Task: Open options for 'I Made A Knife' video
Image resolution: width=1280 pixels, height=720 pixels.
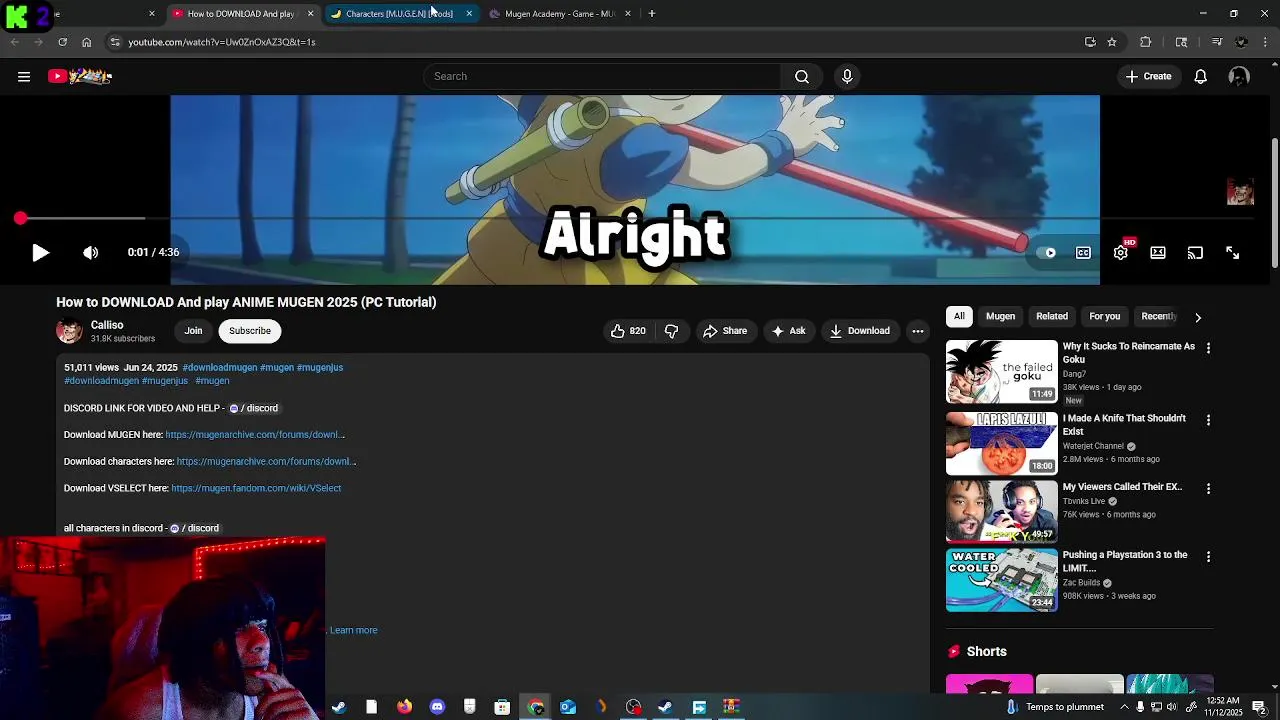Action: (x=1208, y=420)
